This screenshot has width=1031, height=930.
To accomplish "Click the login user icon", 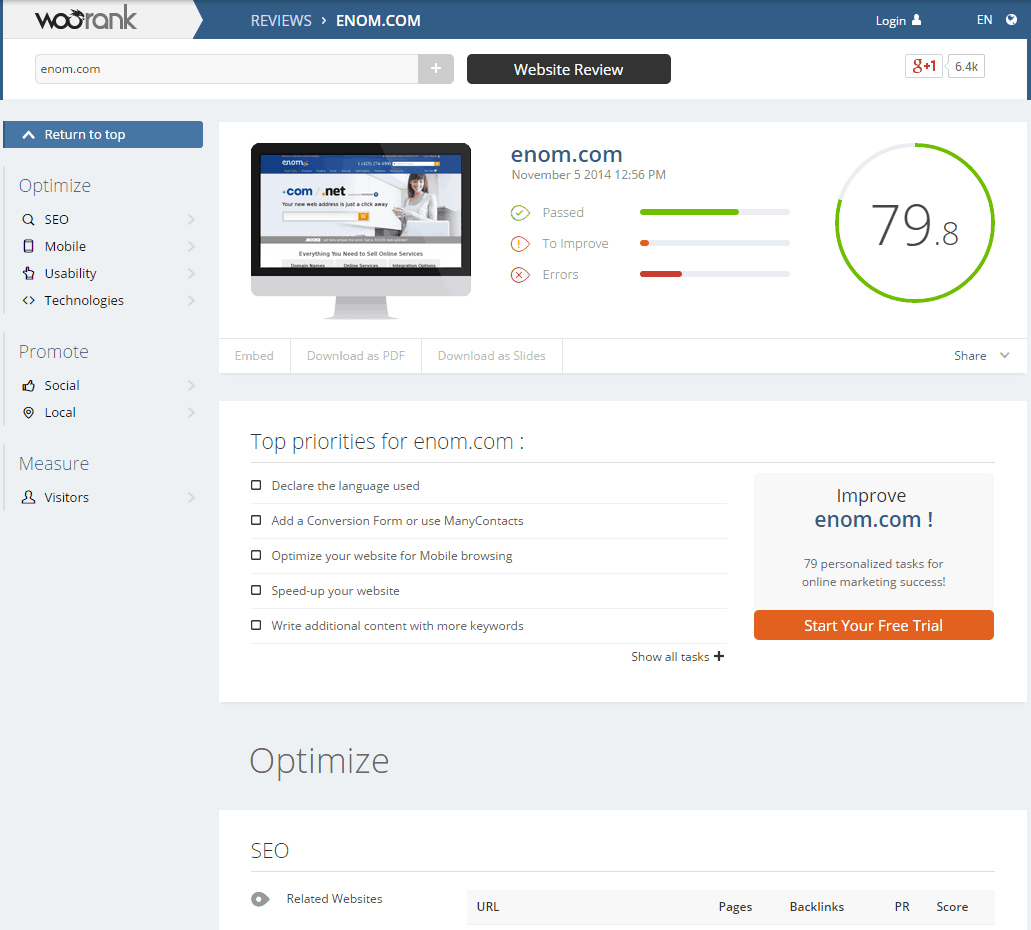I will click(x=917, y=20).
